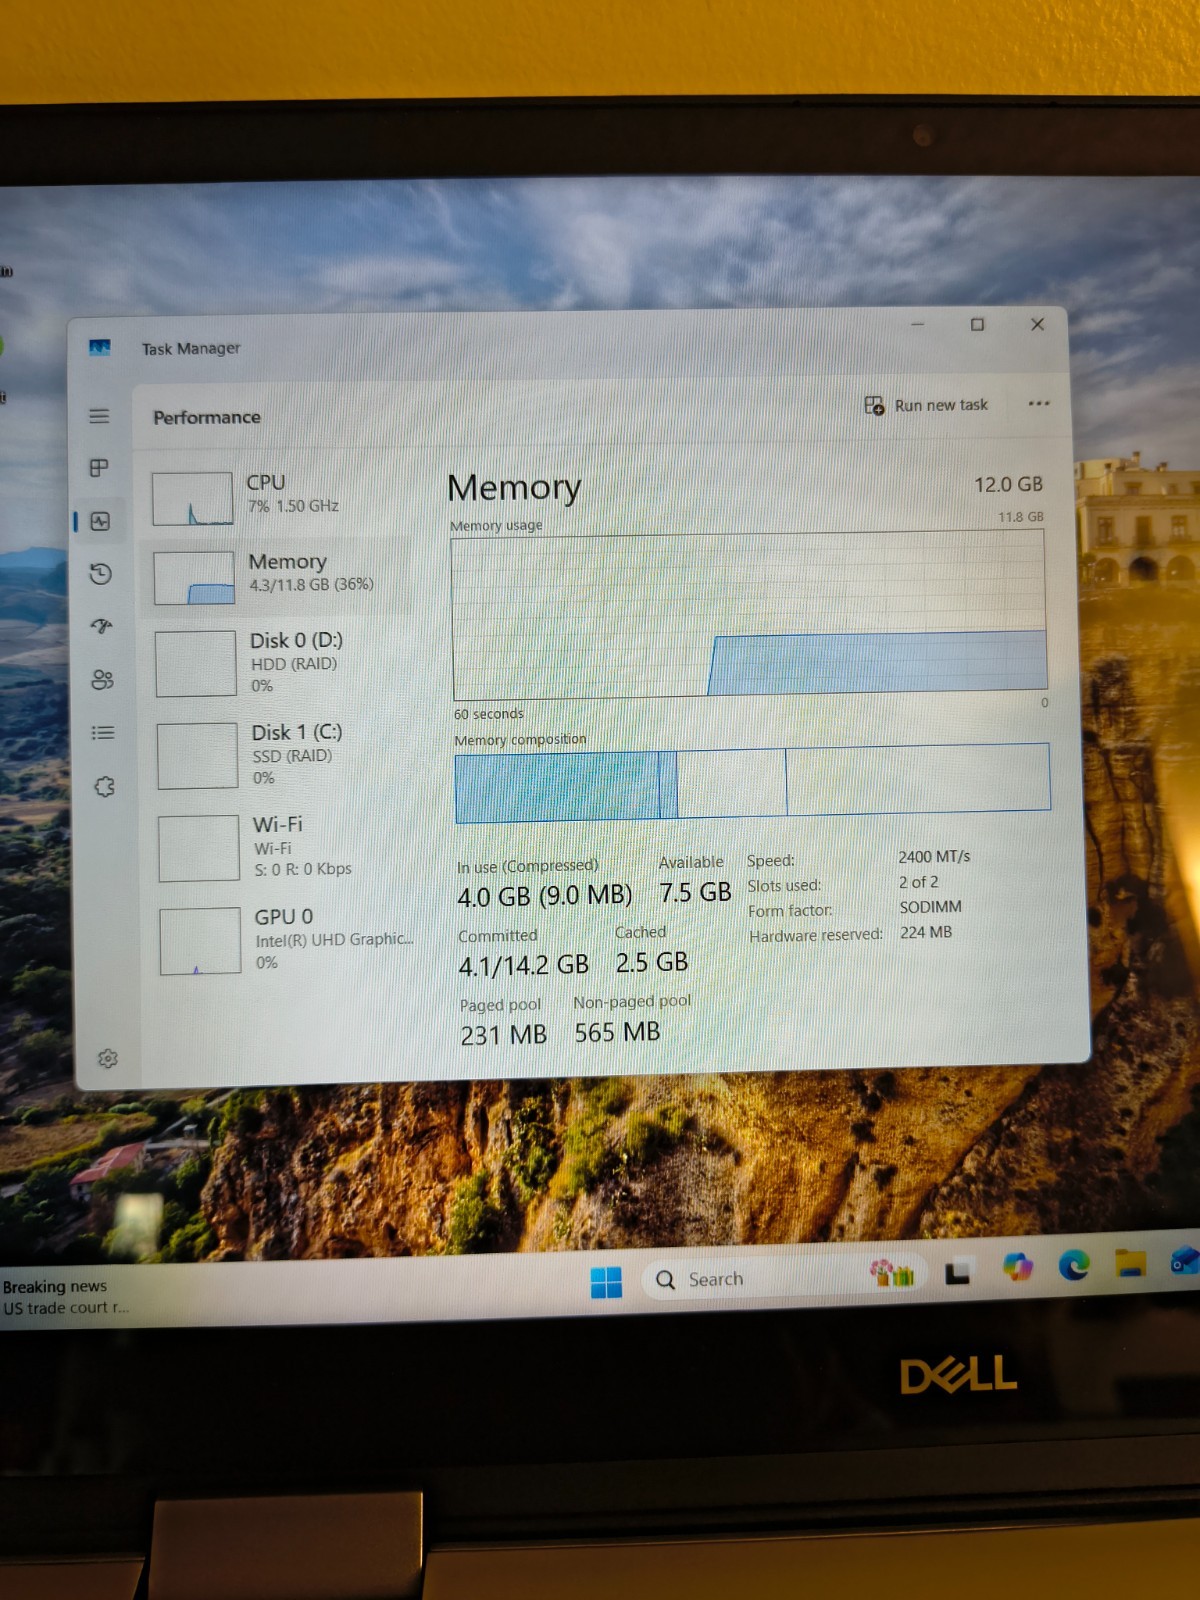This screenshot has width=1200, height=1600.
Task: Select the Performance page icon in sidebar
Action: click(100, 521)
